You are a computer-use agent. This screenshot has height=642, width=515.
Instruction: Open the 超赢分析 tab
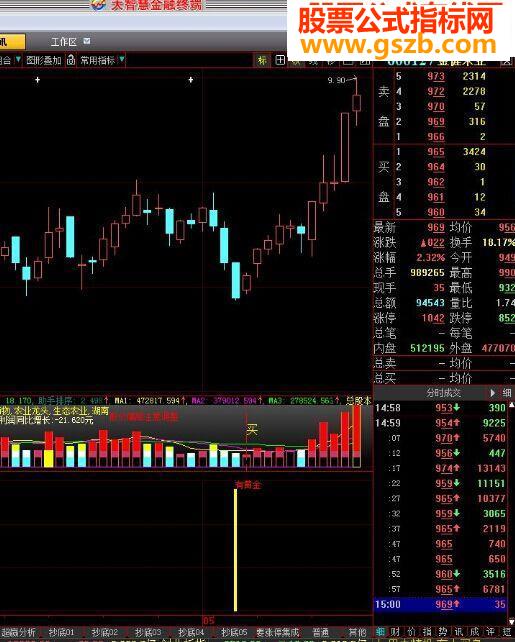[x=19, y=633]
